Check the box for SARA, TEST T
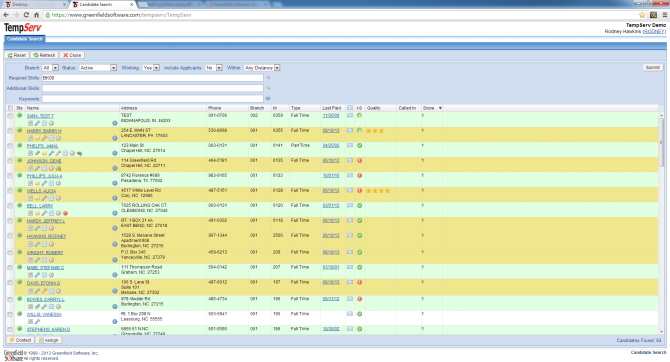This screenshot has width=670, height=362. pyautogui.click(x=10, y=116)
